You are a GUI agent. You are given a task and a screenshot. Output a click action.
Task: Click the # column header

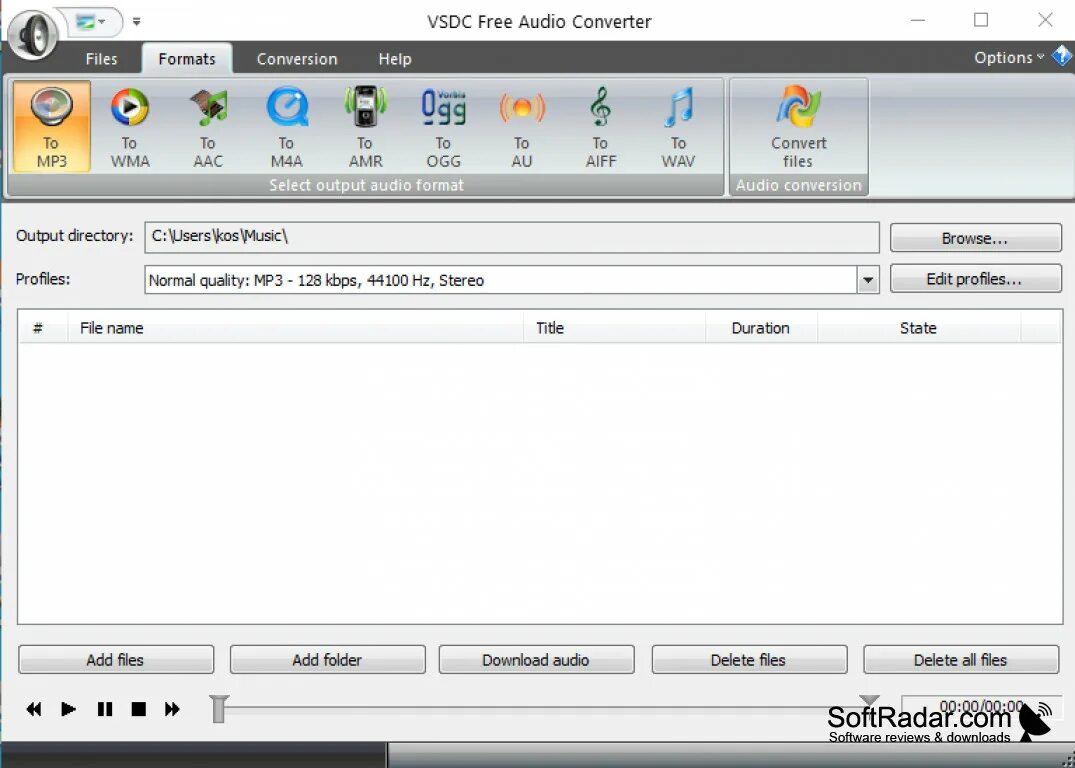tap(43, 328)
